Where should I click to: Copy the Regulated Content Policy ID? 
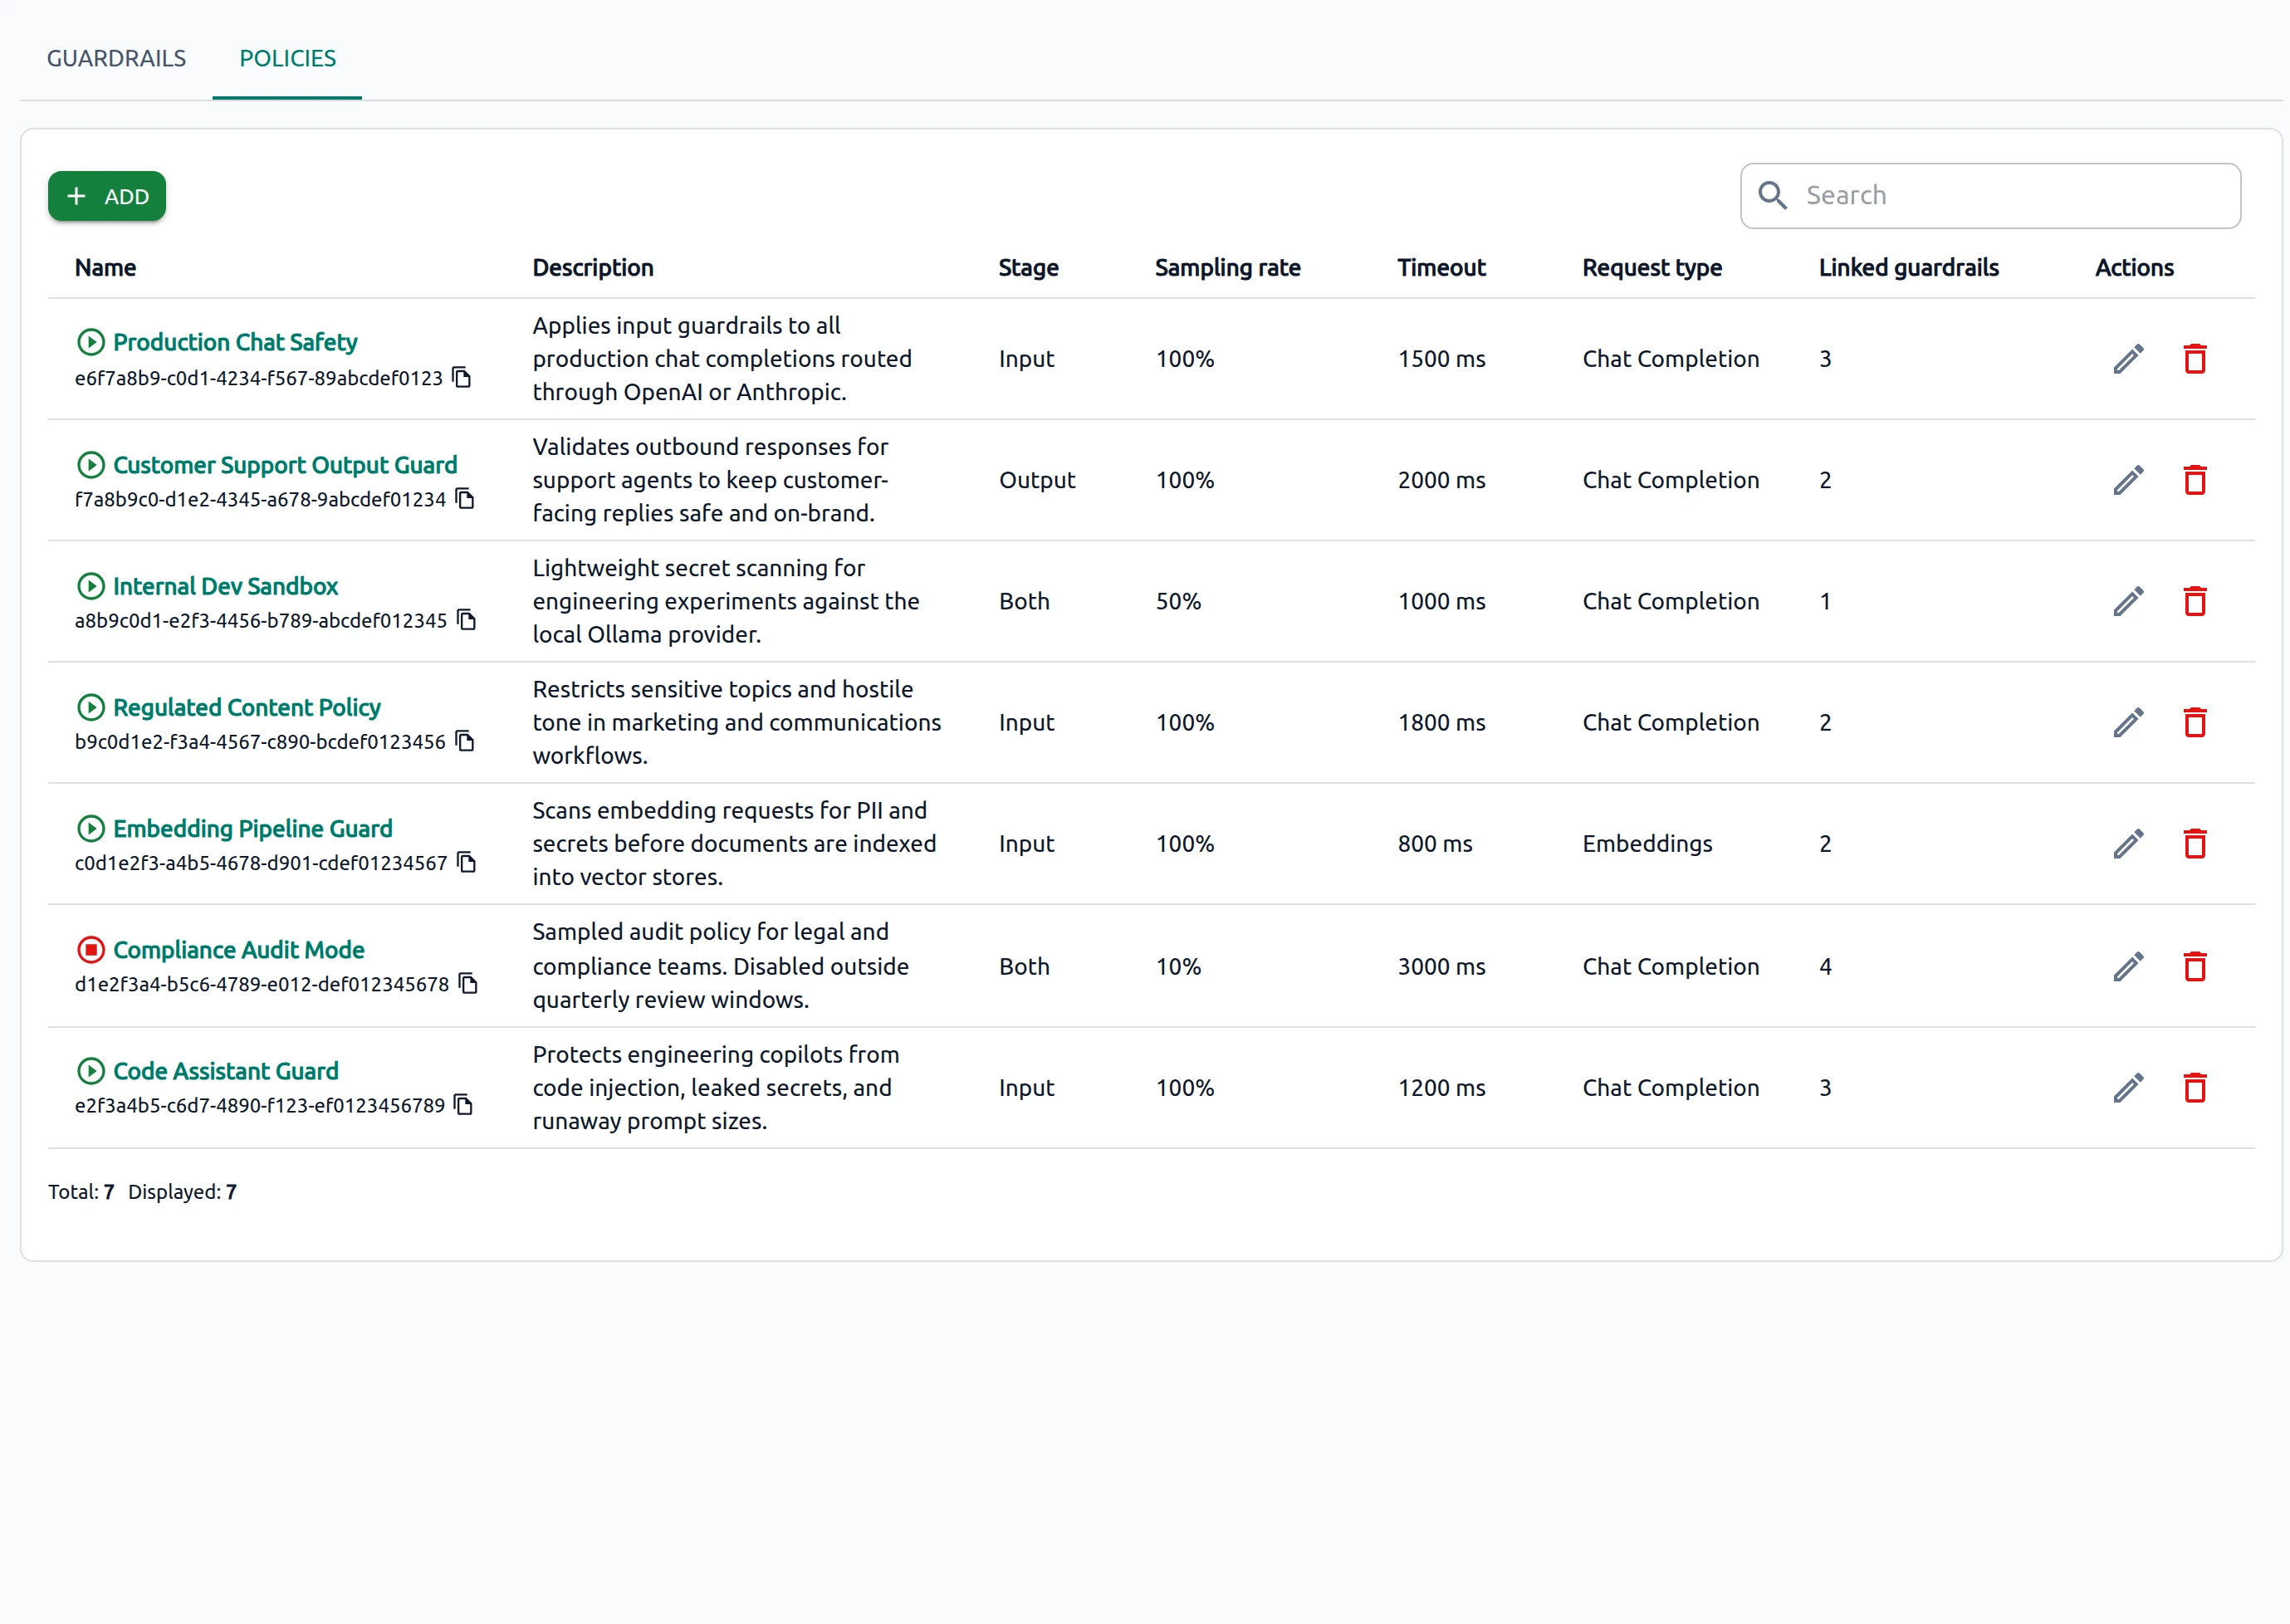(x=465, y=741)
